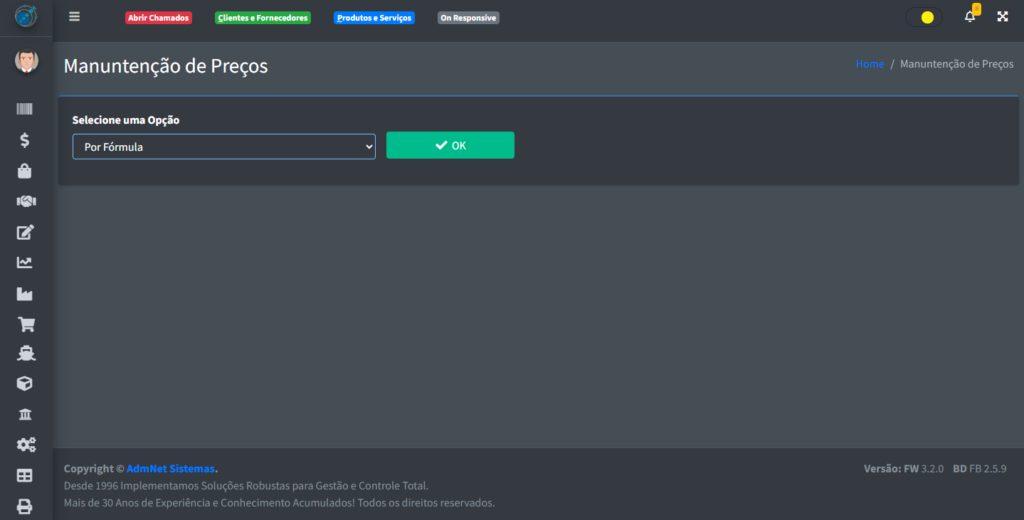Click the bank building sidebar icon
Screen dimensions: 1024x520
point(25,414)
